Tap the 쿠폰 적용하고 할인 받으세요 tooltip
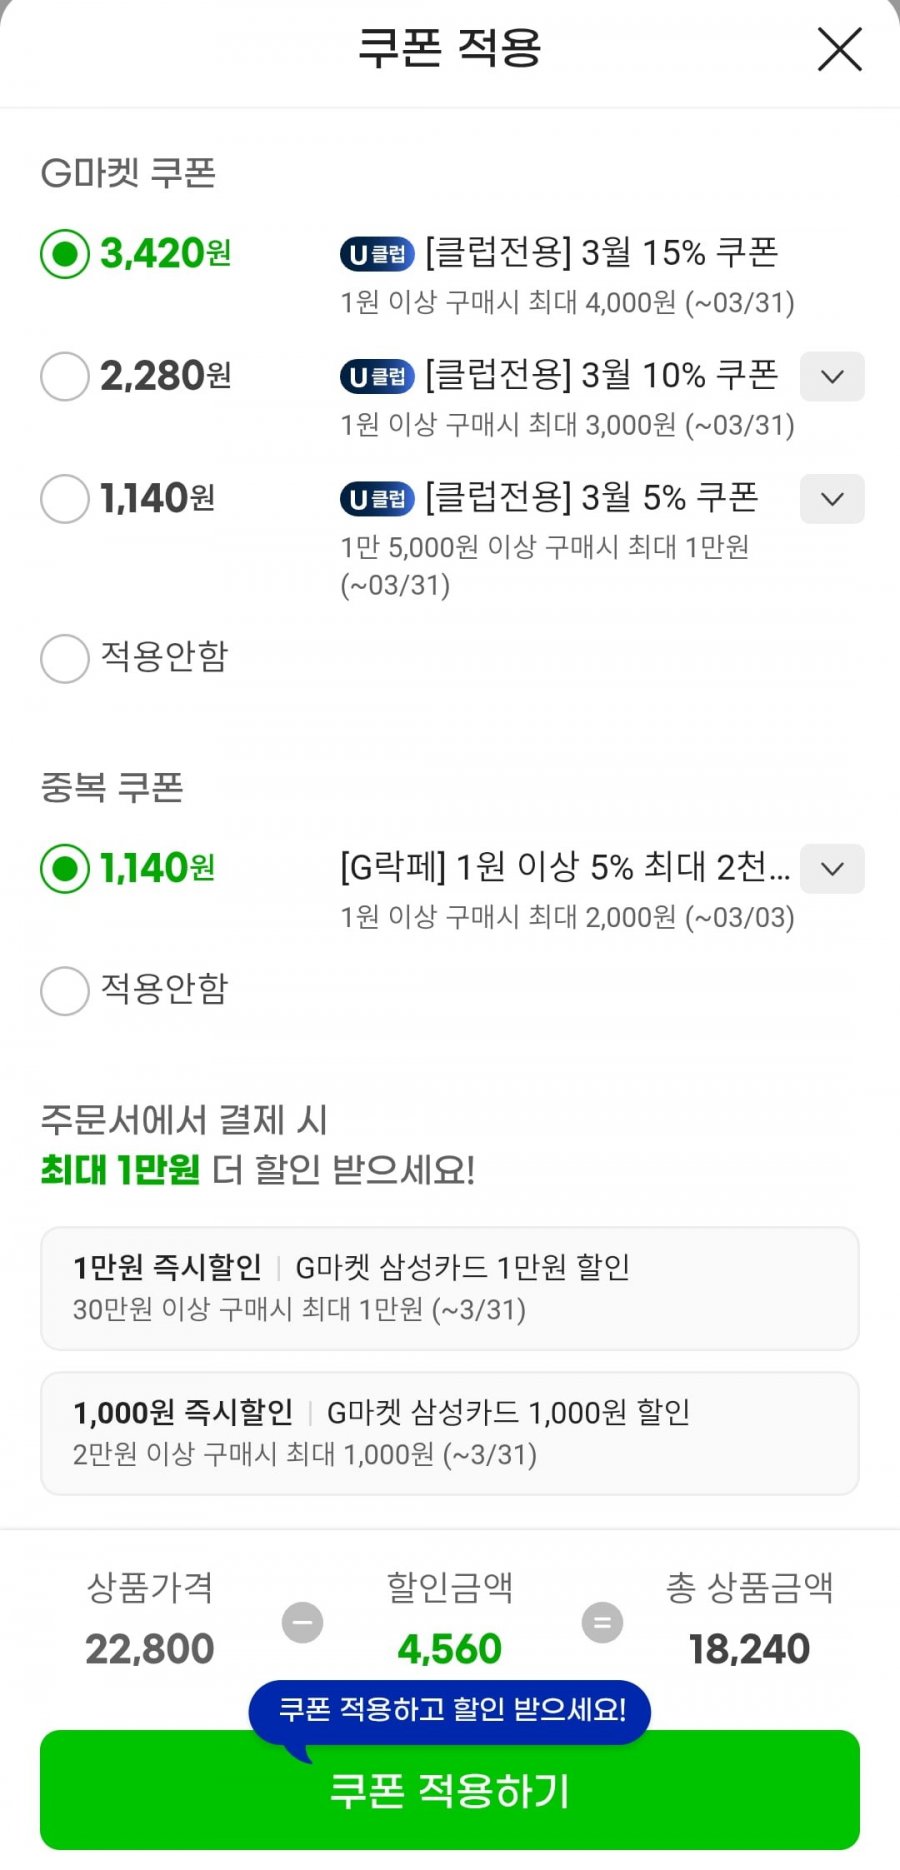Image resolution: width=900 pixels, height=1870 pixels. [x=450, y=1710]
